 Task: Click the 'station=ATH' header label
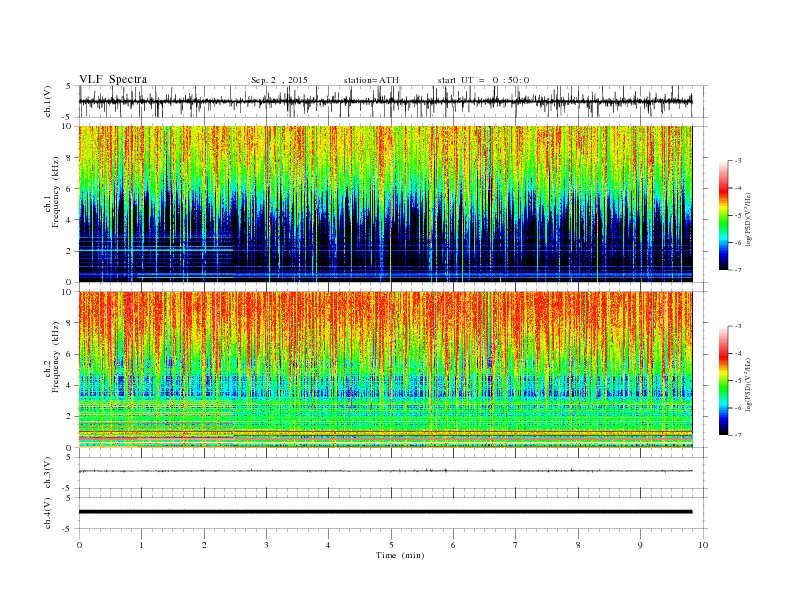click(371, 80)
